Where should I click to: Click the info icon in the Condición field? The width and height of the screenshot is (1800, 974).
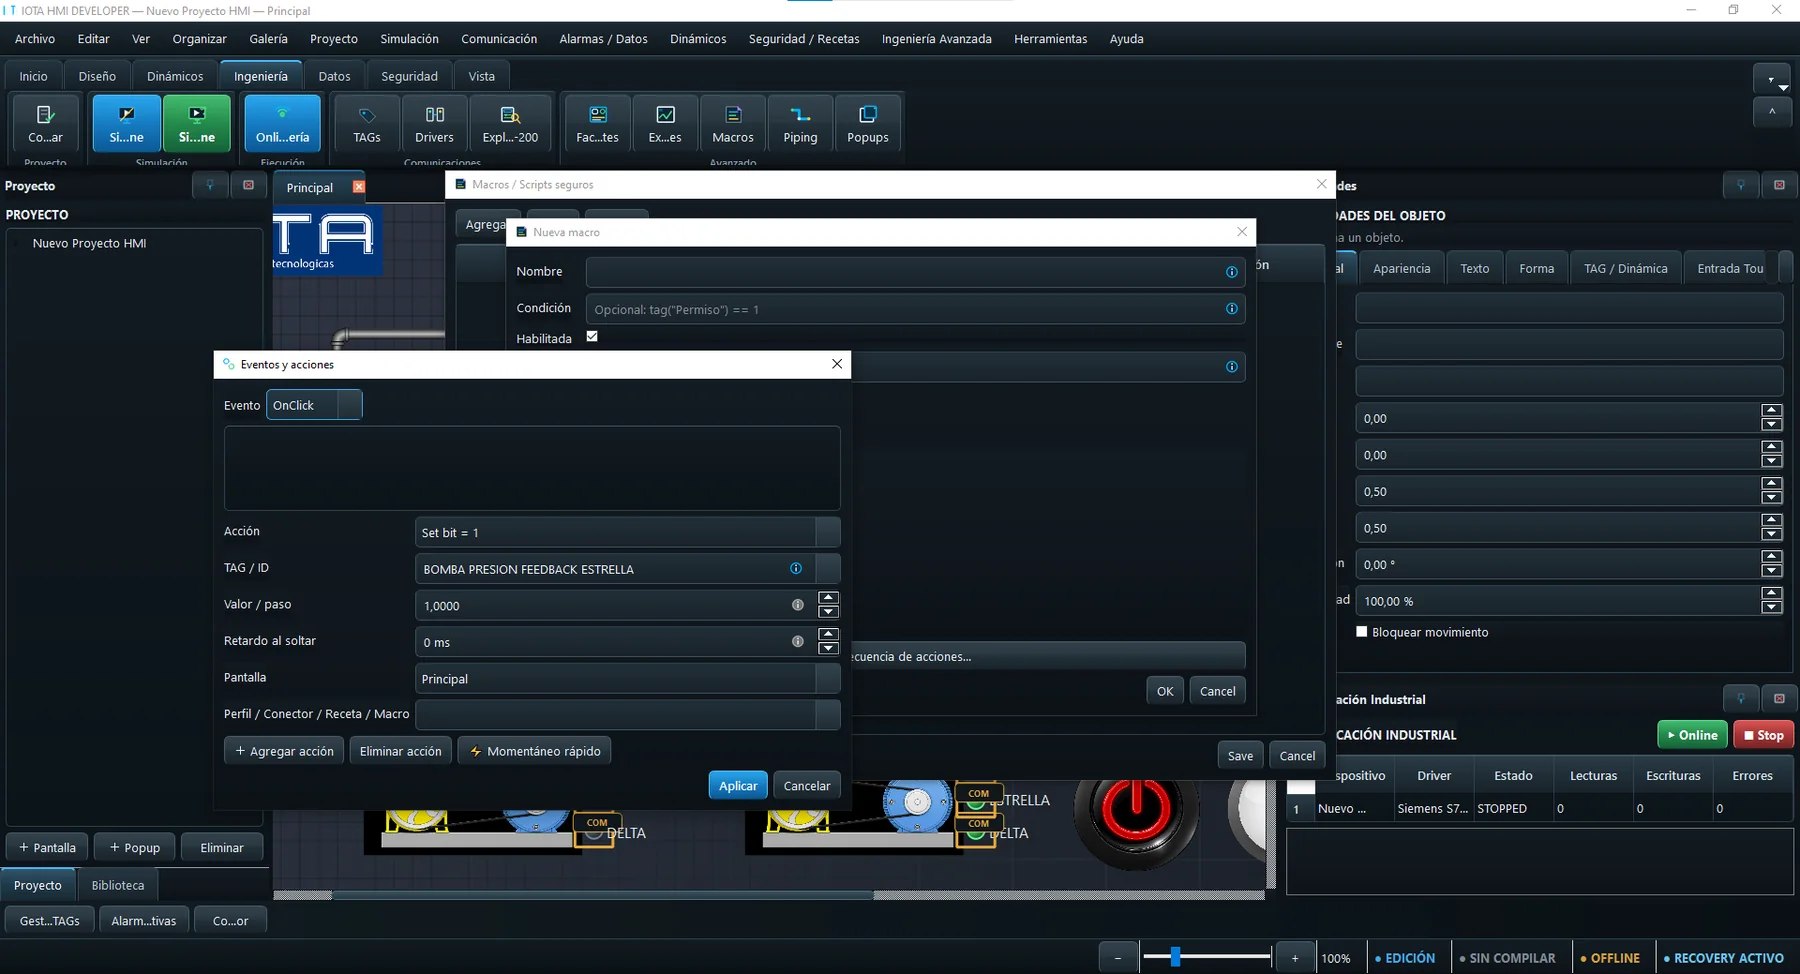tap(1232, 309)
